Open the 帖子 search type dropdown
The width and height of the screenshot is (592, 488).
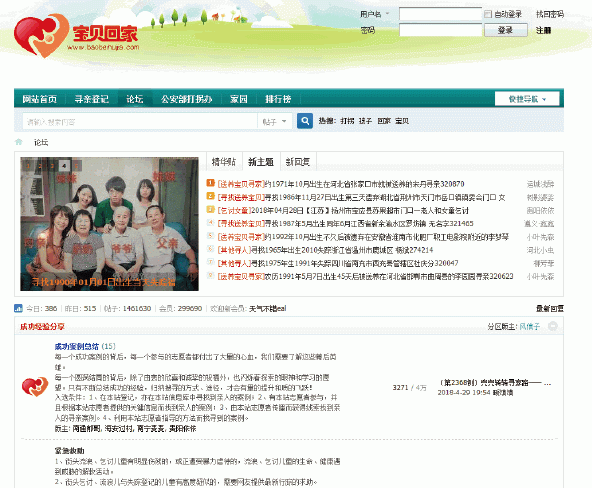[275, 122]
